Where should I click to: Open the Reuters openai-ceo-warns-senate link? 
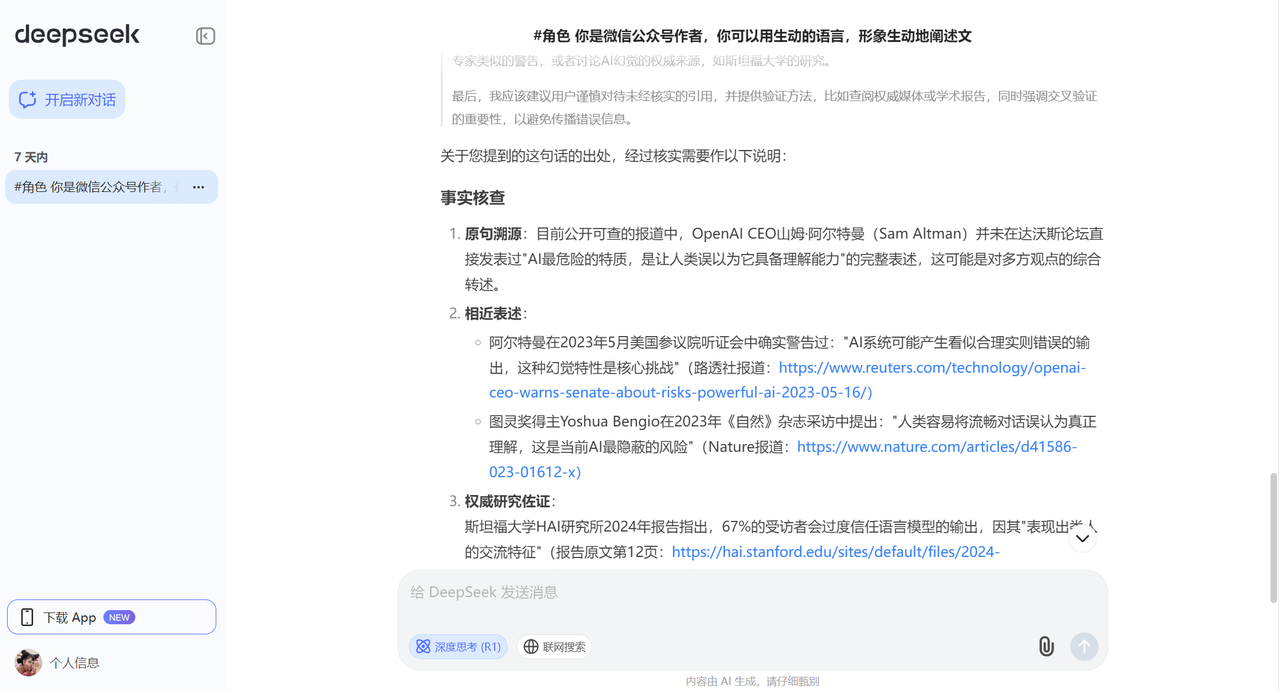coord(787,380)
